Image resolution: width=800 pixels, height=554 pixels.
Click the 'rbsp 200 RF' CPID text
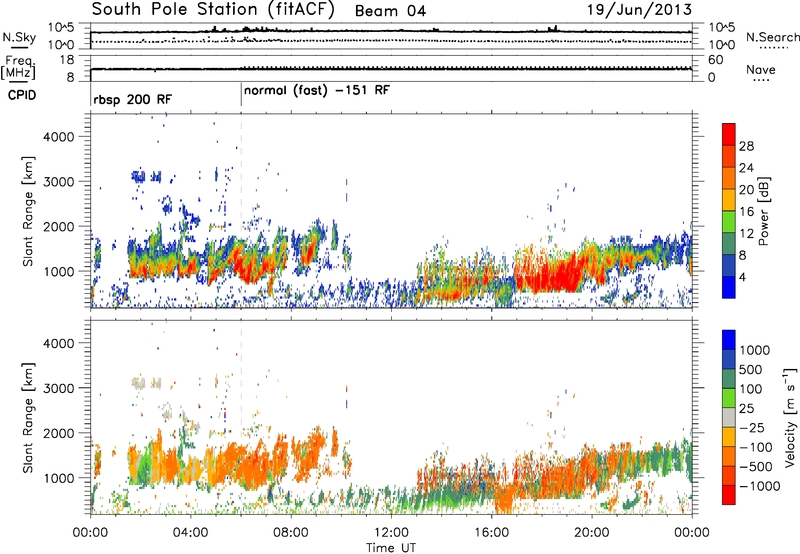[x=133, y=99]
